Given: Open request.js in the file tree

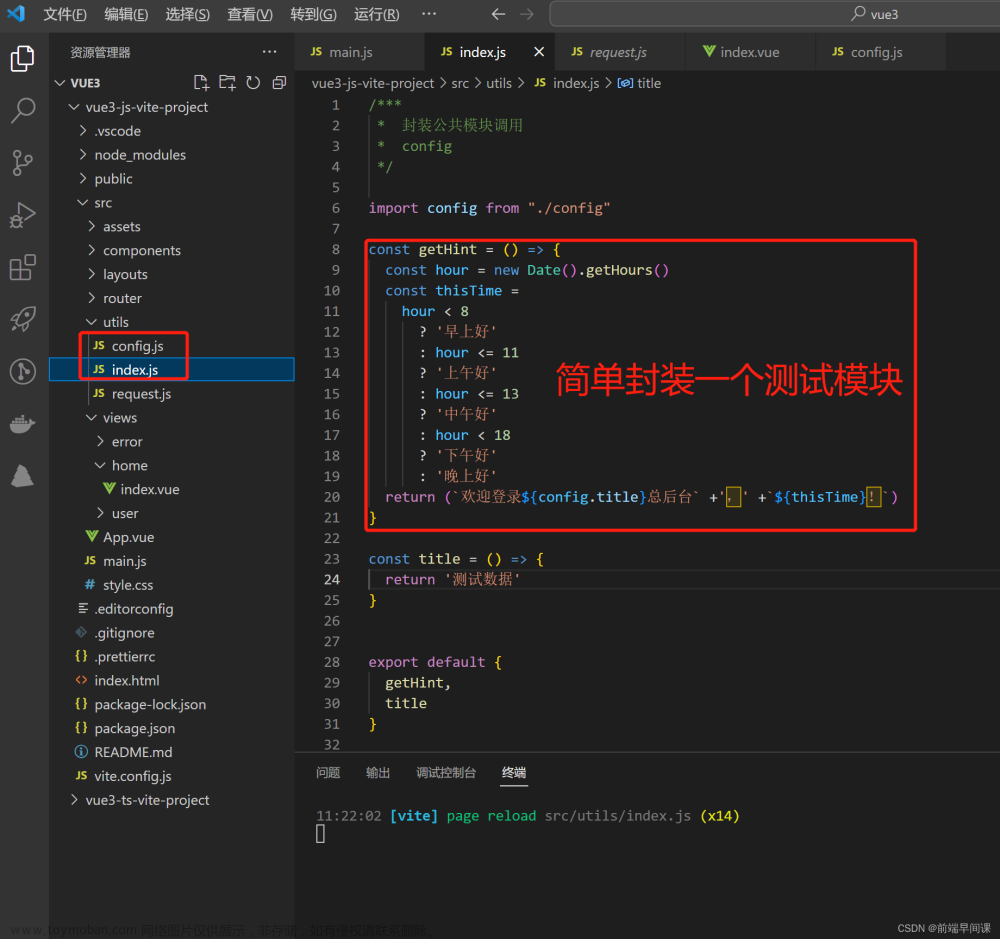Looking at the screenshot, I should [172, 394].
